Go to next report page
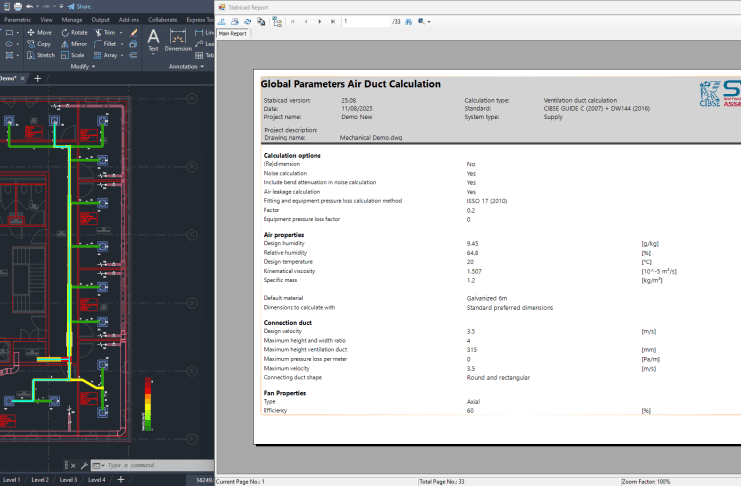The height and width of the screenshot is (486, 741). (320, 20)
